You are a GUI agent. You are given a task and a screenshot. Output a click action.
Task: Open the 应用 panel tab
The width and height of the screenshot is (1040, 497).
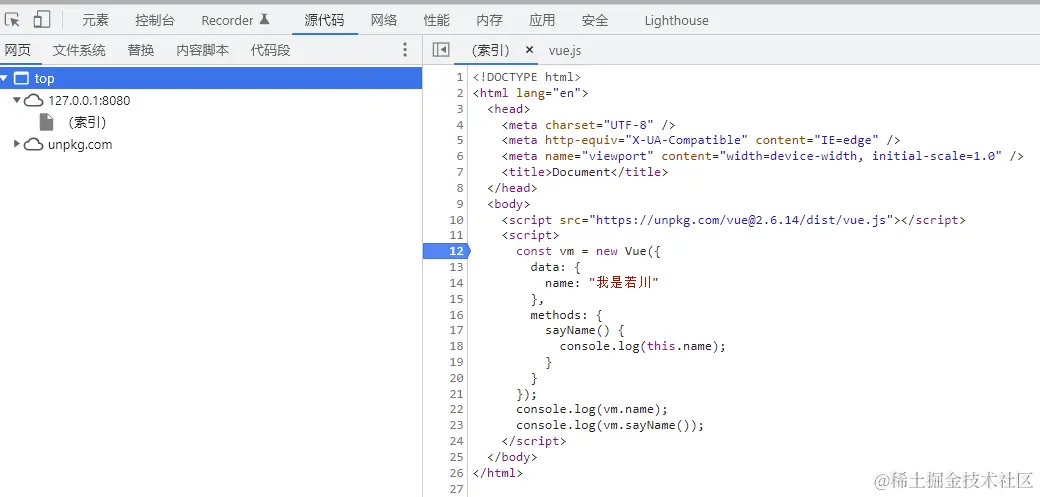[x=542, y=21]
